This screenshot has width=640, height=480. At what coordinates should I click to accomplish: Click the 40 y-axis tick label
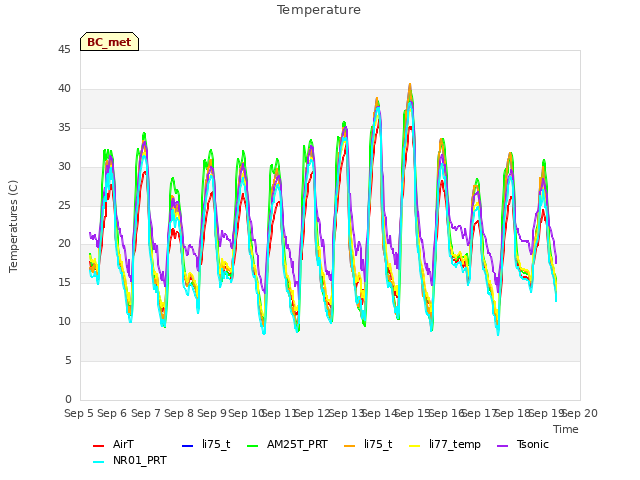[64, 89]
